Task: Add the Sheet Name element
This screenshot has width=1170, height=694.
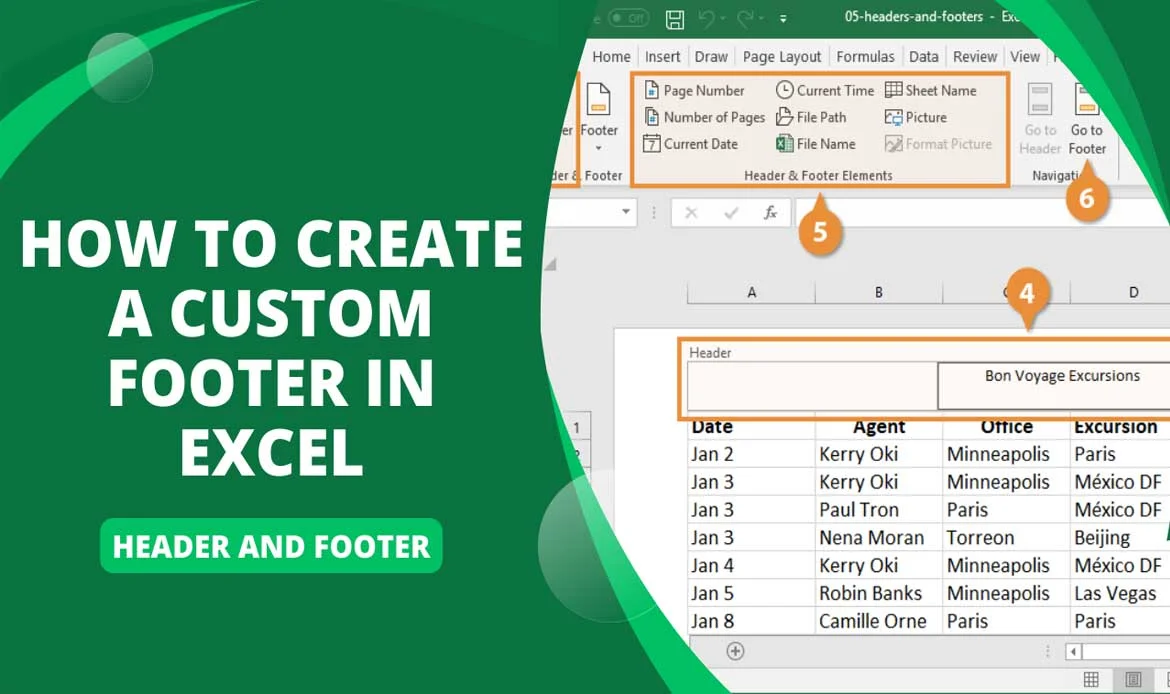Action: 930,90
